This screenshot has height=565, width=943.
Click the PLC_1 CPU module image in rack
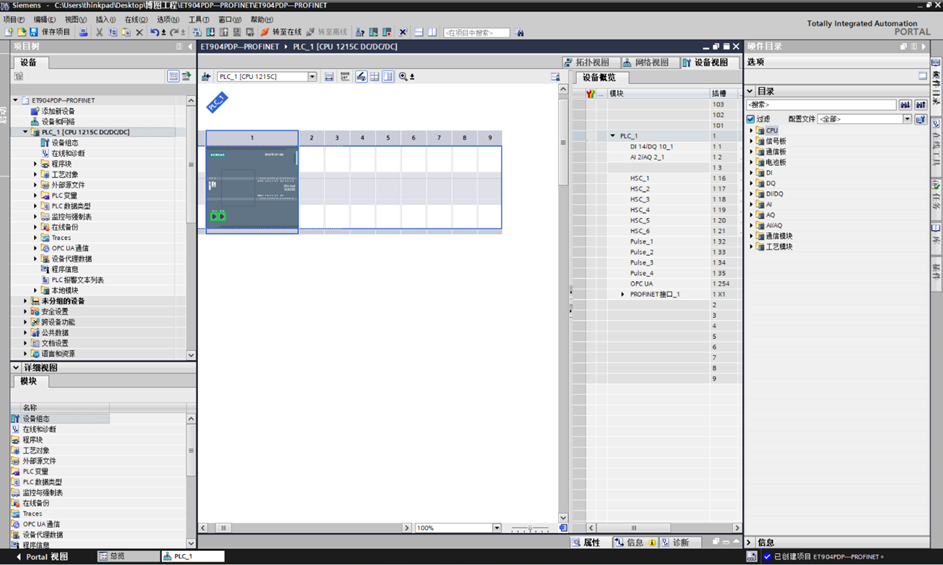252,188
